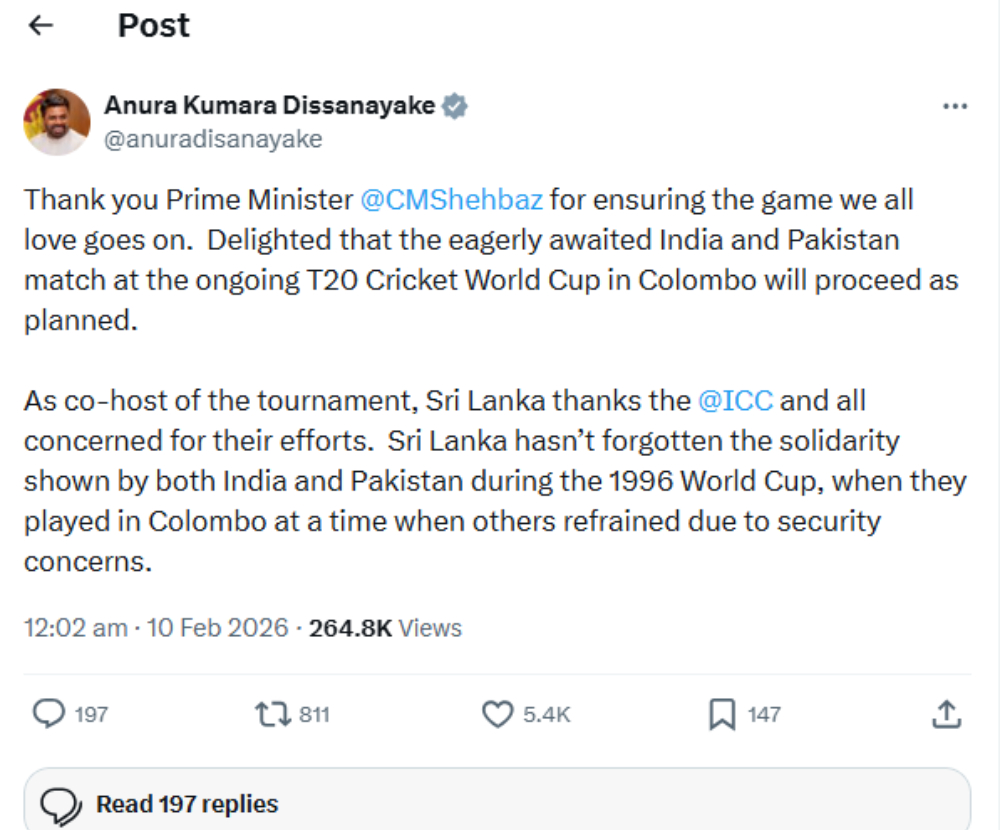1000x830 pixels.
Task: Click the 147 bookmarks count
Action: coord(764,715)
